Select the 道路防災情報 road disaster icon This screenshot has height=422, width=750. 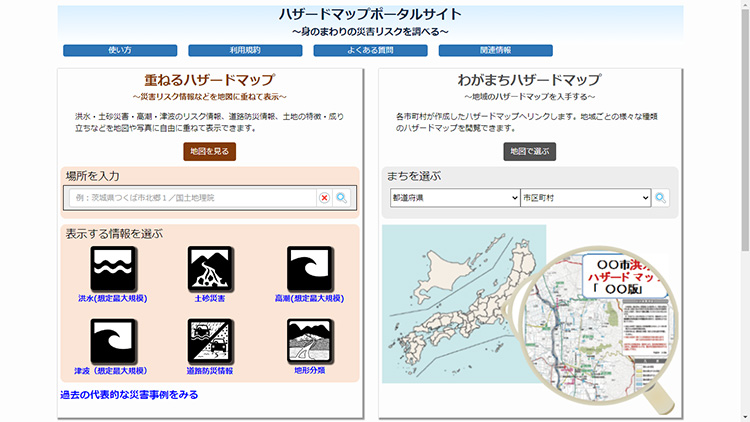(210, 341)
